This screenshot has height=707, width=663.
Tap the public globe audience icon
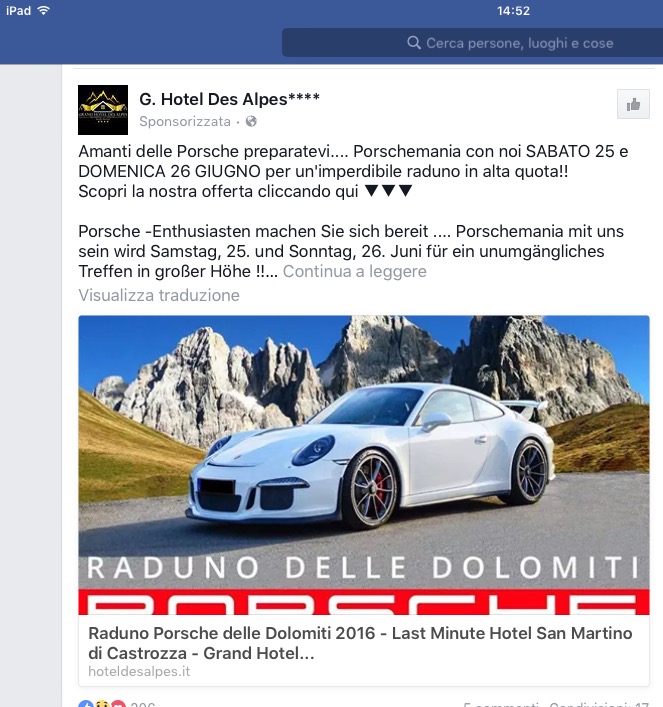tap(251, 121)
